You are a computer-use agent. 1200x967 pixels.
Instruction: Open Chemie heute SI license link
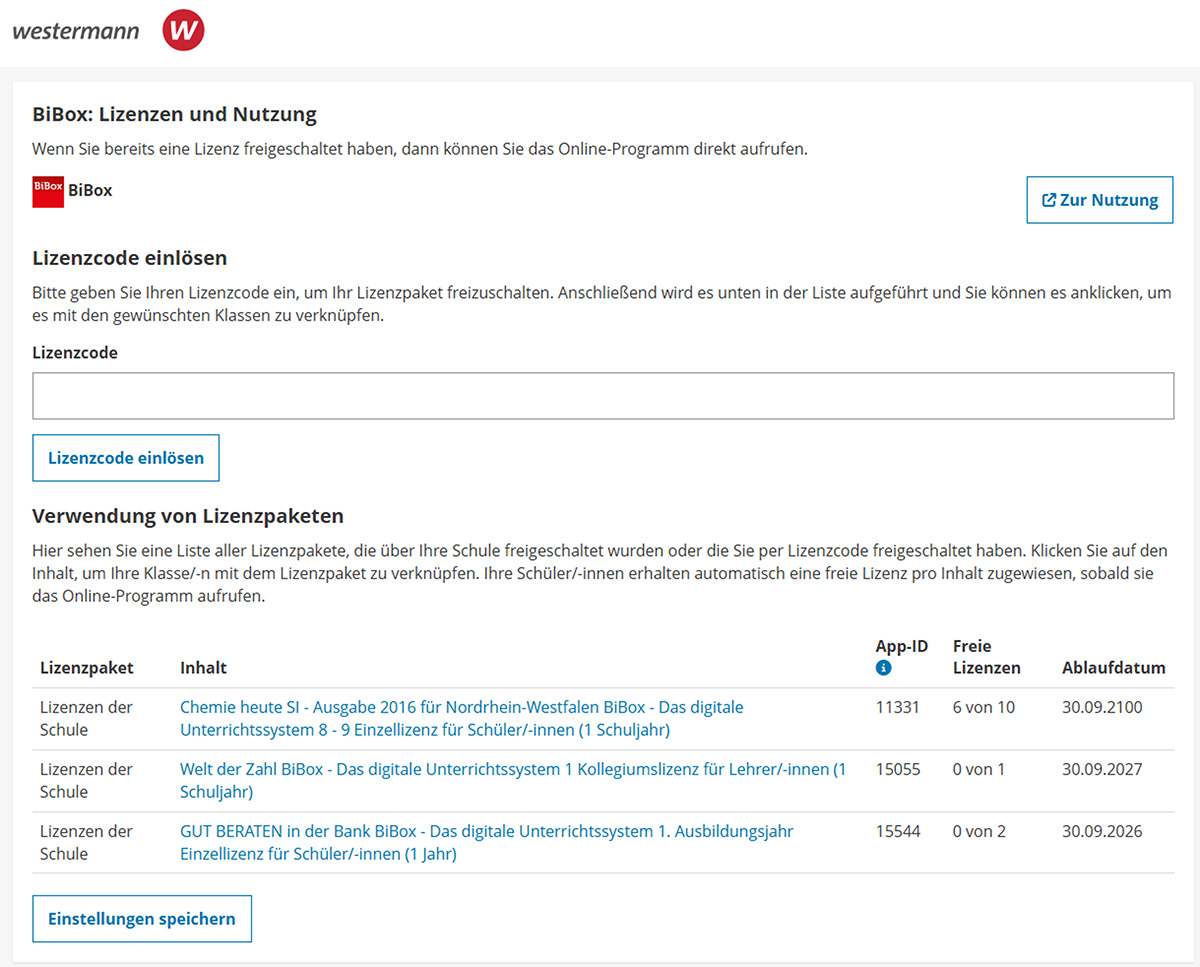(x=462, y=719)
